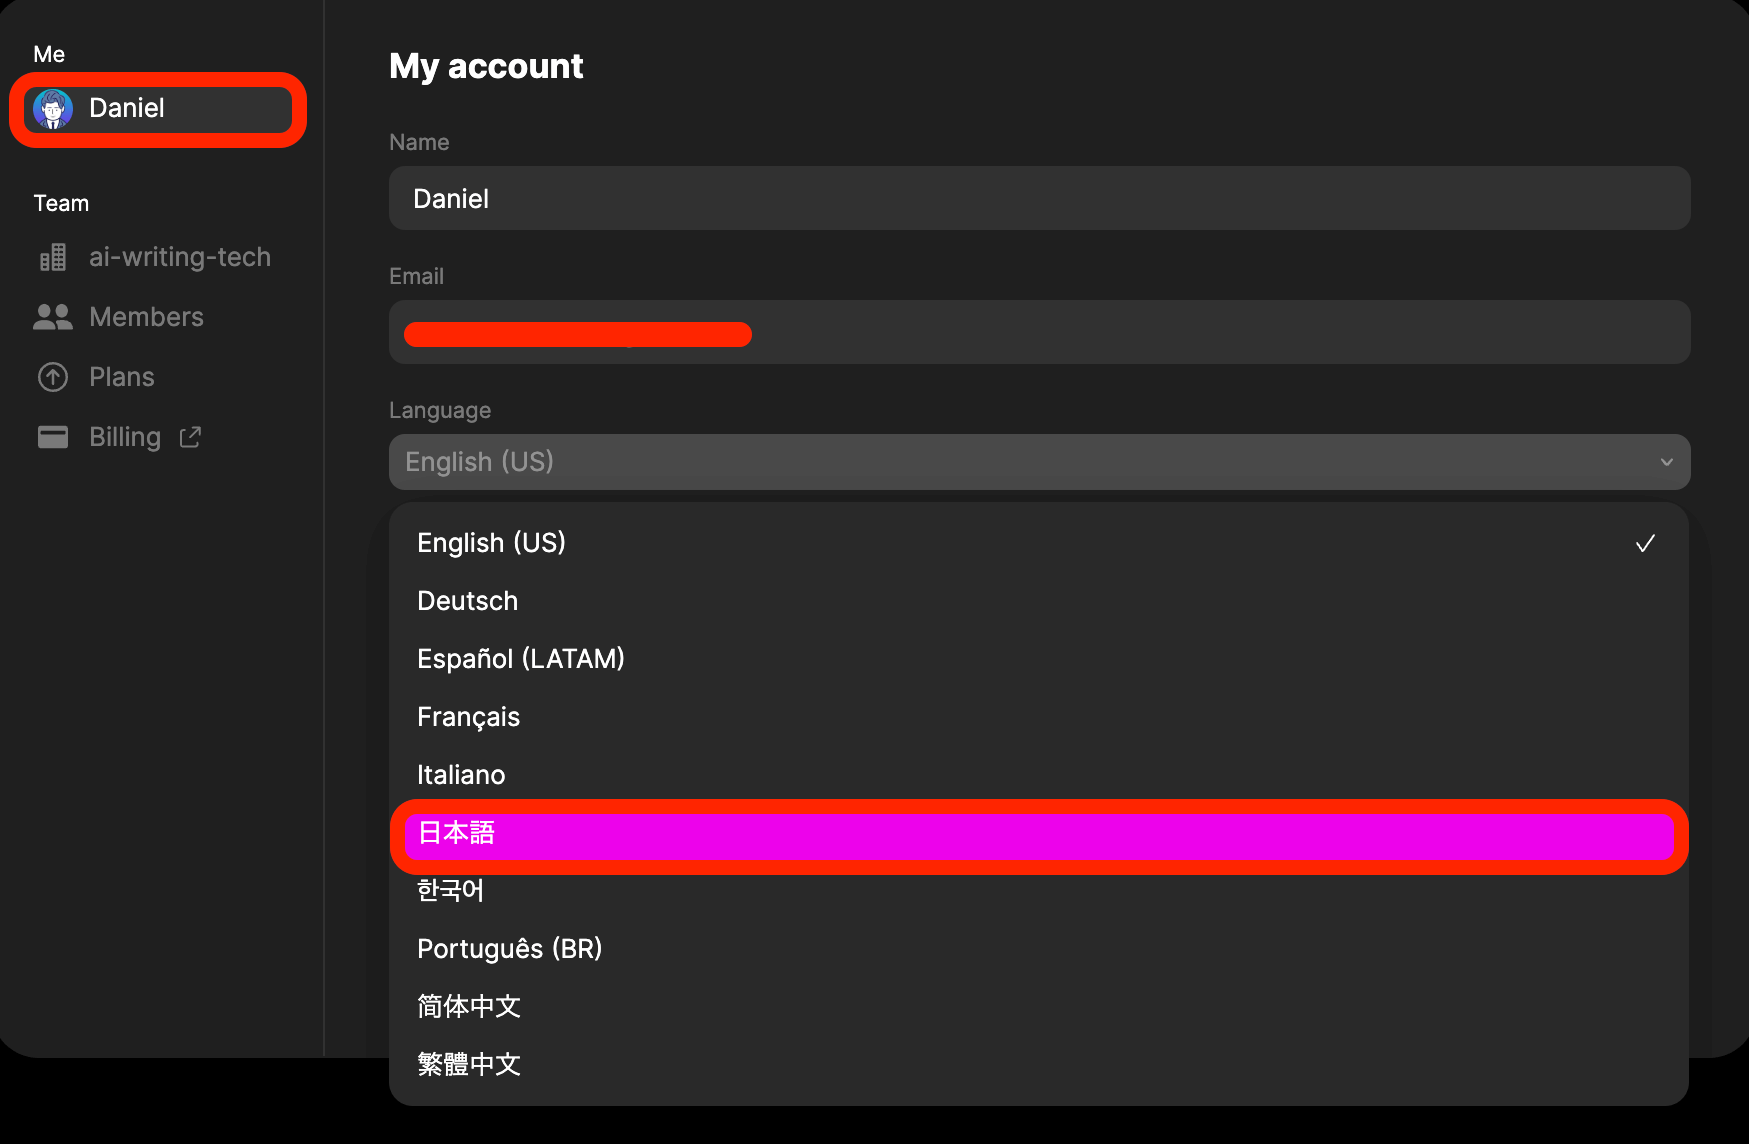1749x1144 pixels.
Task: Choose Español (LATAM) language option
Action: (x=521, y=659)
